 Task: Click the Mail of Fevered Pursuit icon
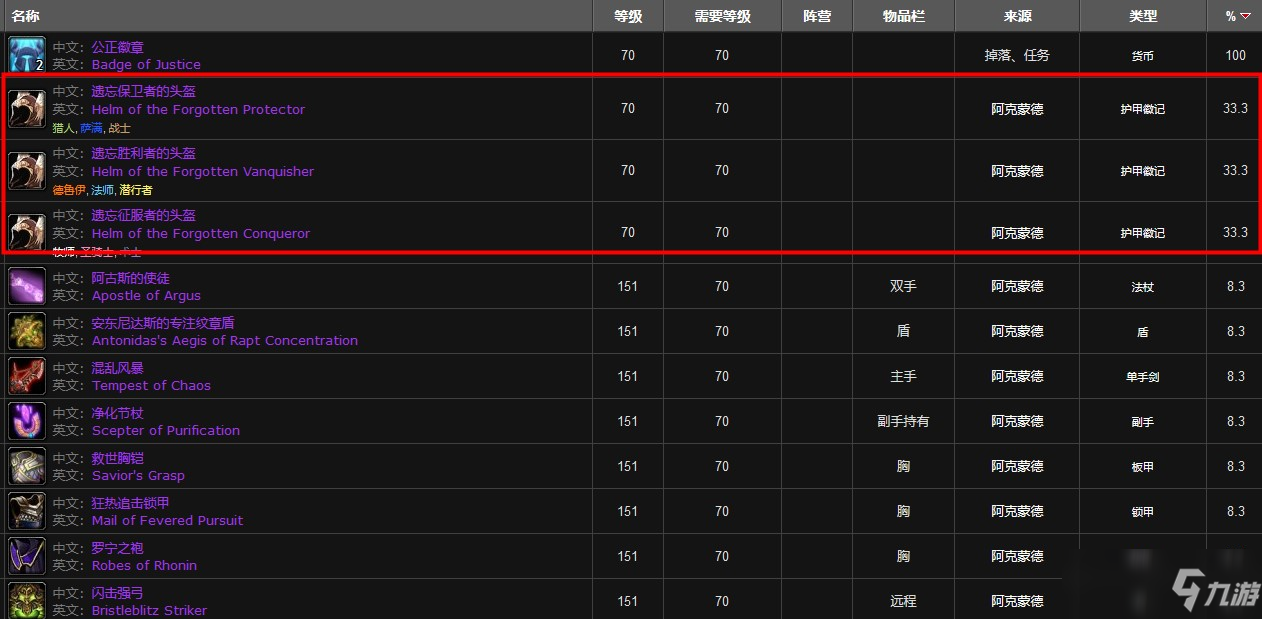[27, 511]
